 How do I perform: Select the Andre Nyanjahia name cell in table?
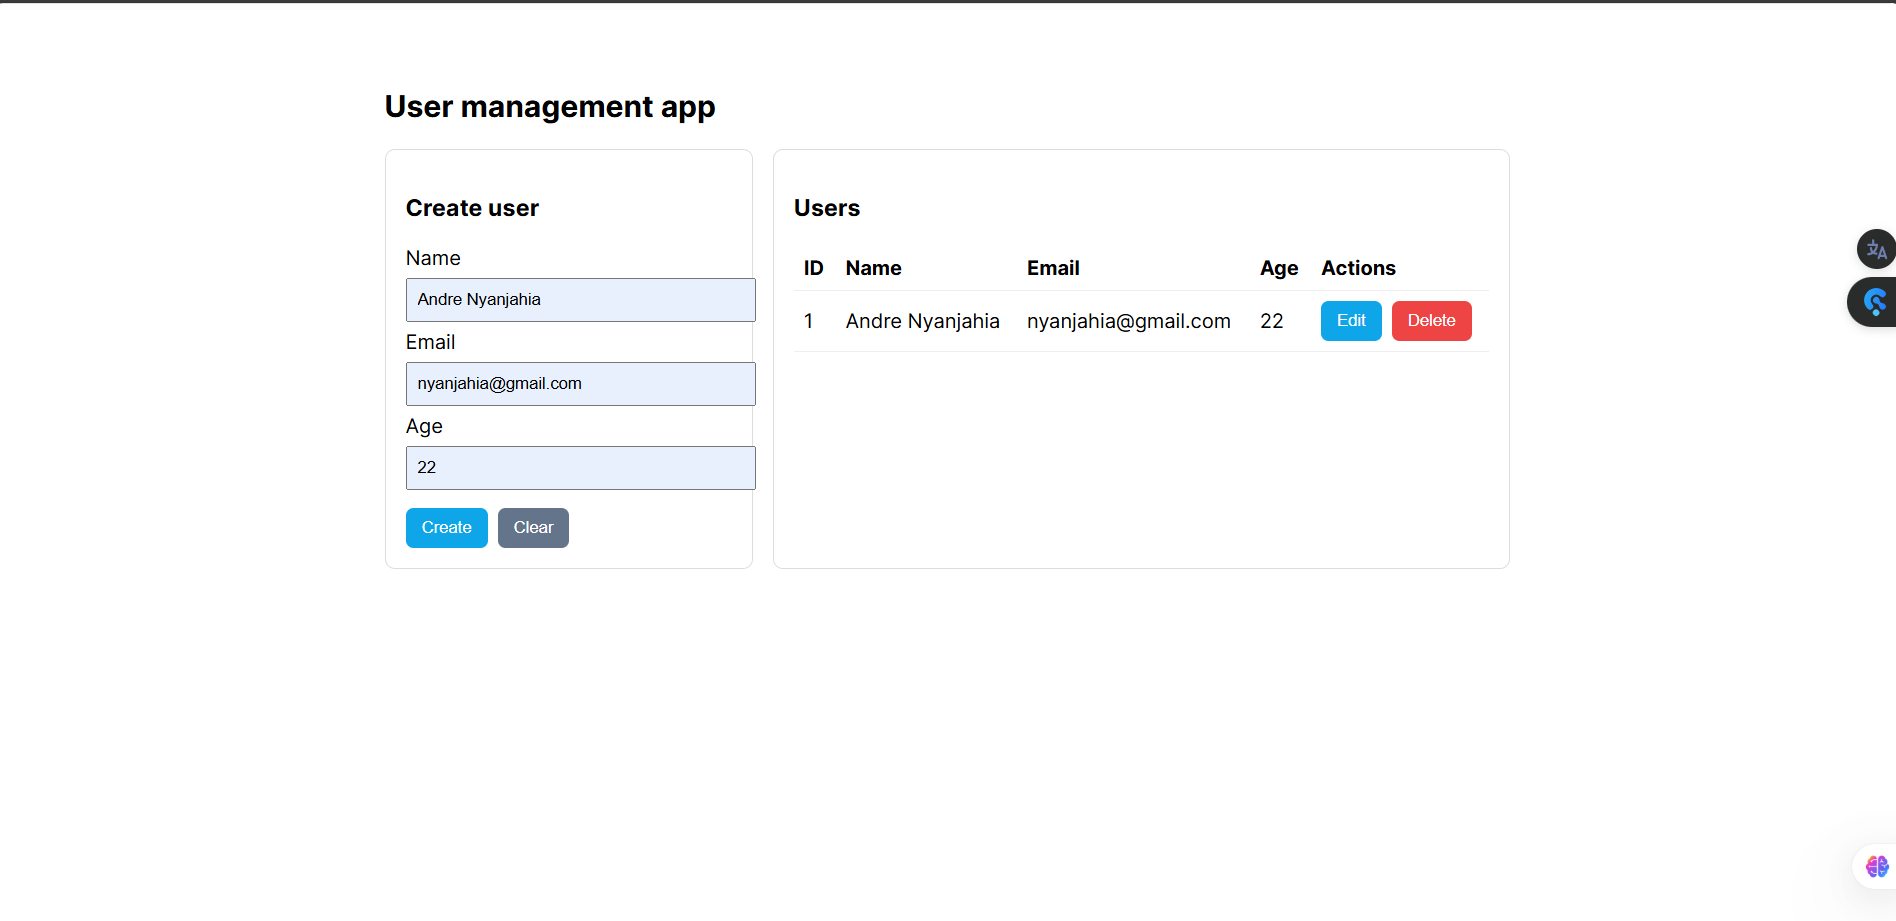[922, 321]
